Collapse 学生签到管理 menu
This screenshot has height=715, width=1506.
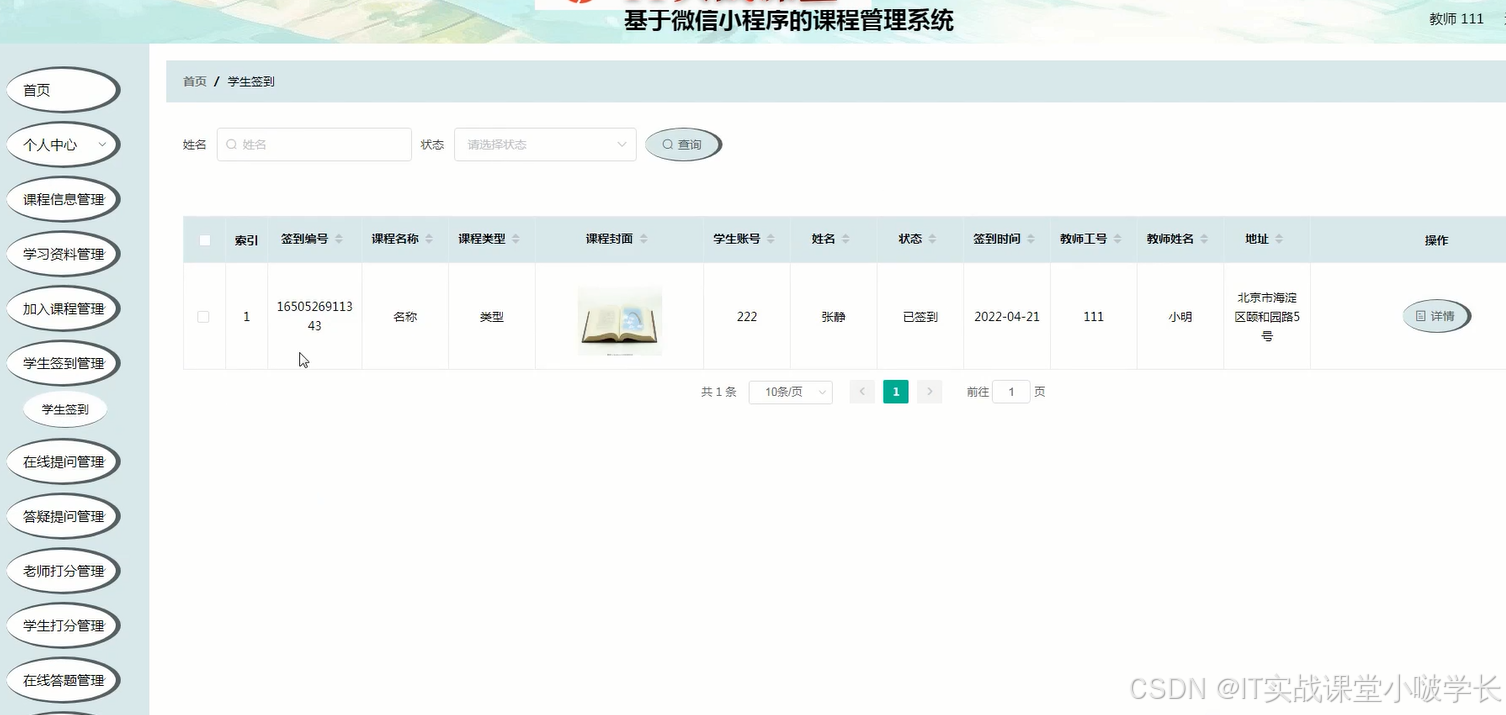click(x=63, y=363)
